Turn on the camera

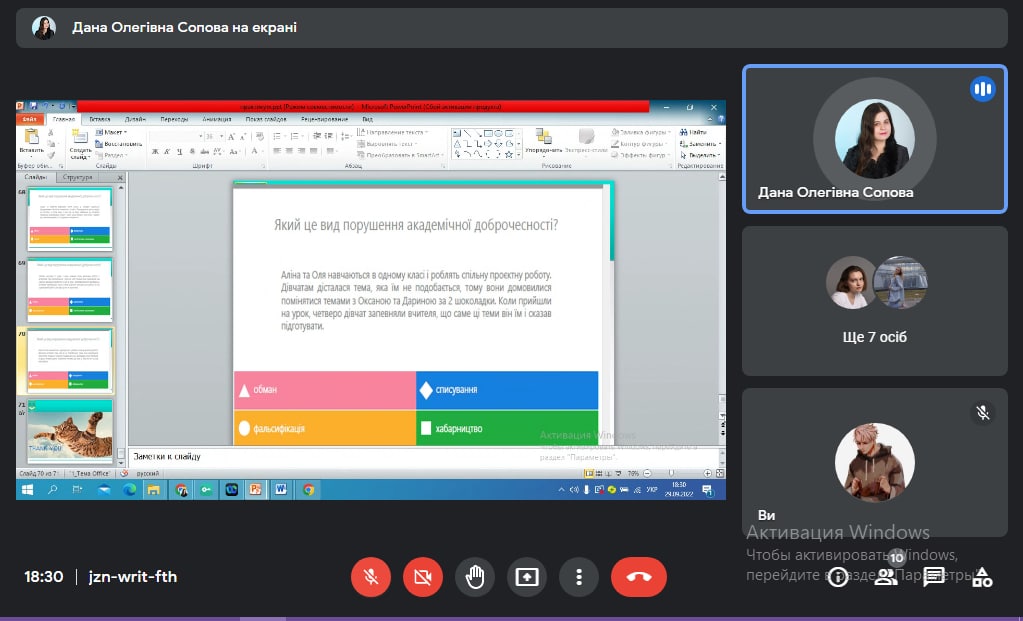click(x=423, y=577)
